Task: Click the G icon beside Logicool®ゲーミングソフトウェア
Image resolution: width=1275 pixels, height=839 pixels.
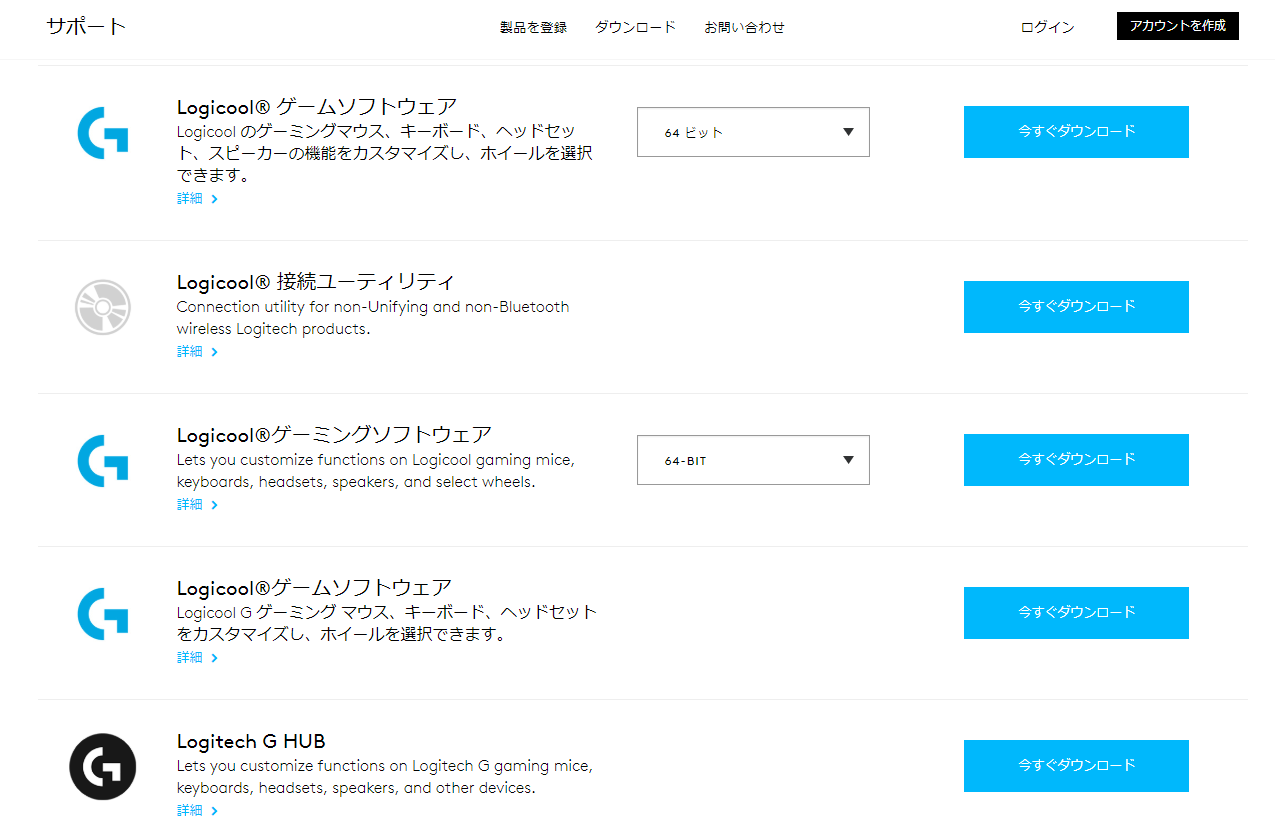Action: tap(103, 460)
